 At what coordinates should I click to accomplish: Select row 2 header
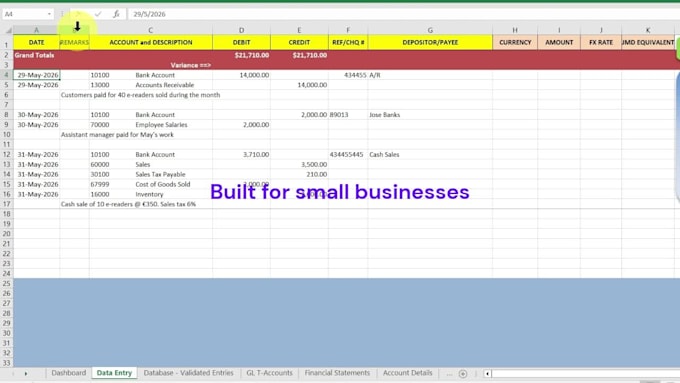pyautogui.click(x=7, y=55)
